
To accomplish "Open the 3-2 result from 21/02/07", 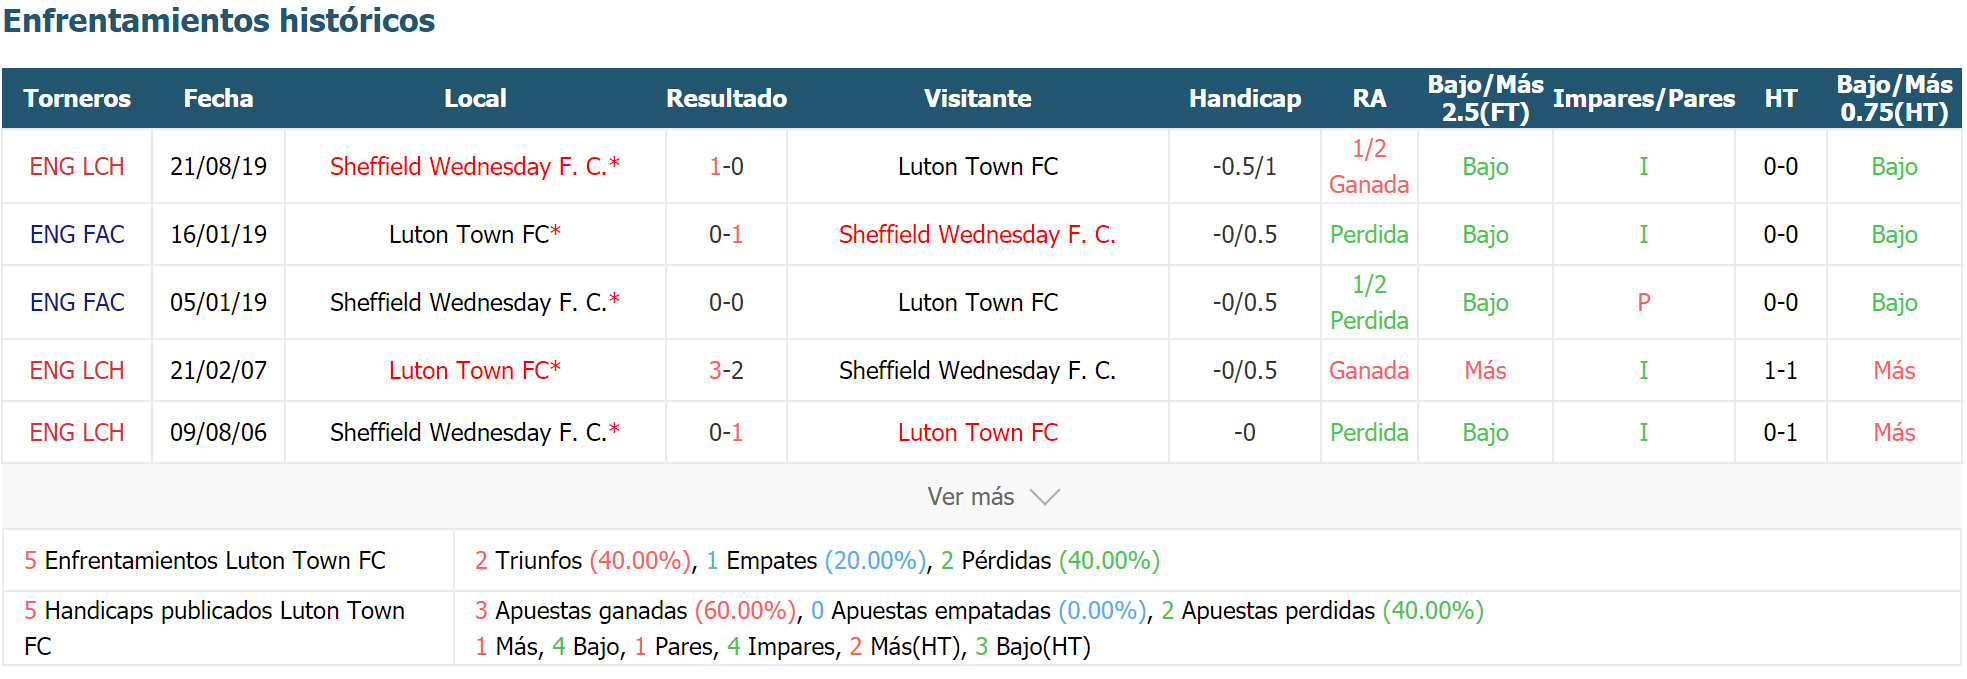I will [726, 371].
